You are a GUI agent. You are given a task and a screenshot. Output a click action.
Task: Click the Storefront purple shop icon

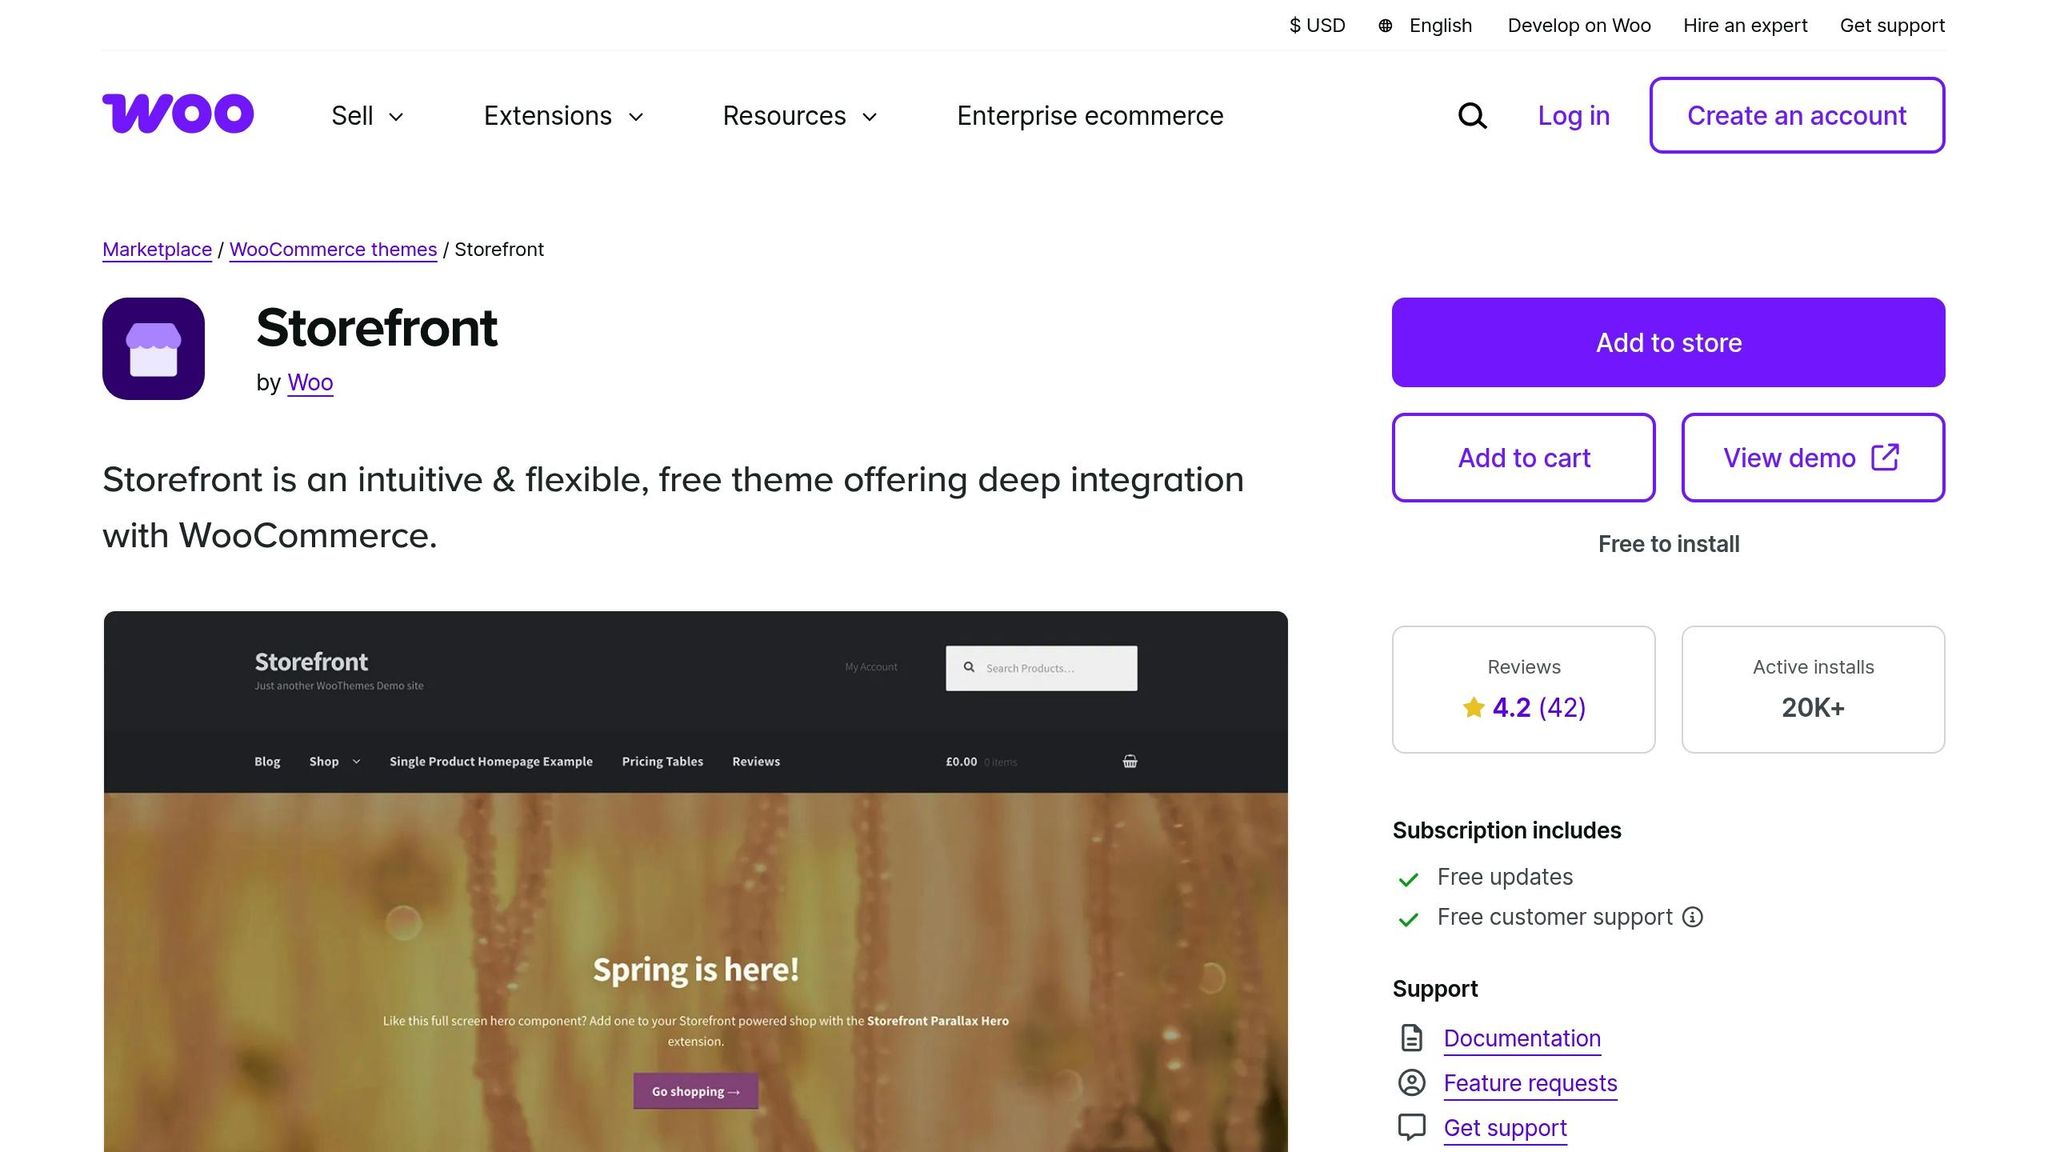click(153, 349)
